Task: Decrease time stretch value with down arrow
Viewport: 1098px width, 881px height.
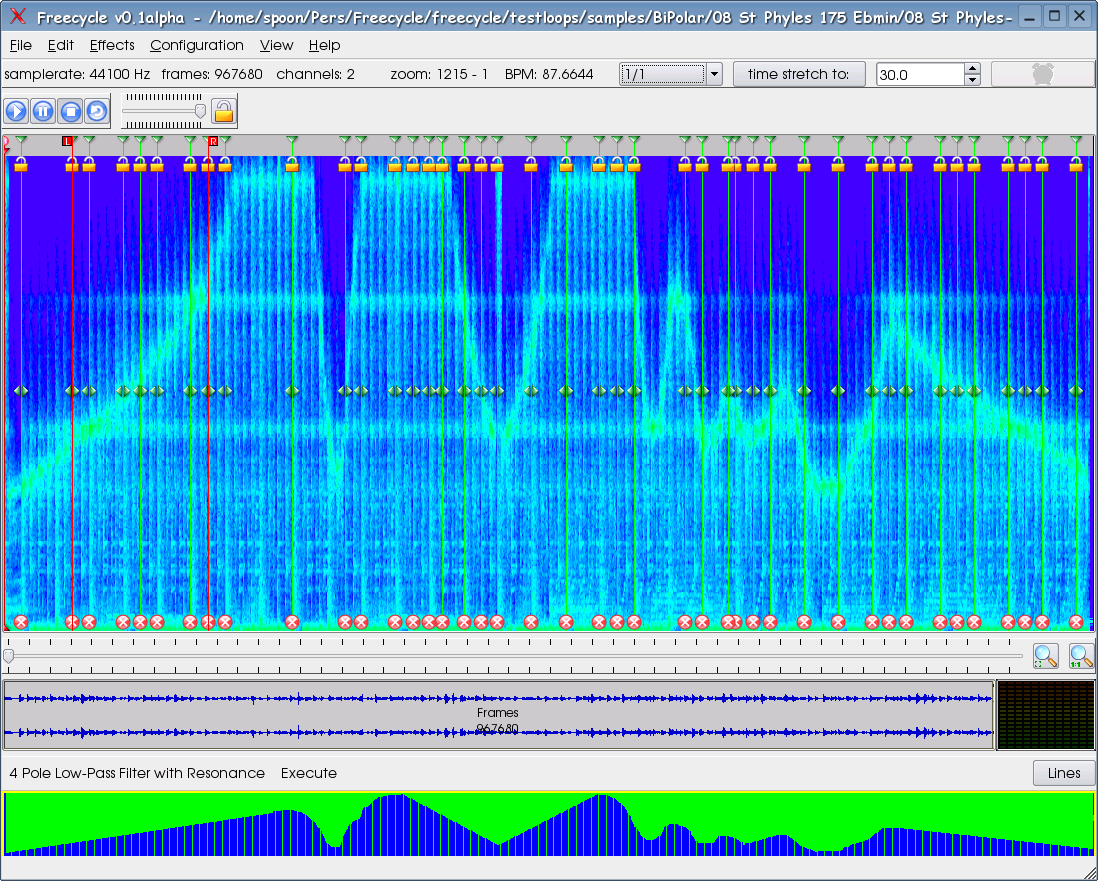Action: pyautogui.click(x=972, y=80)
